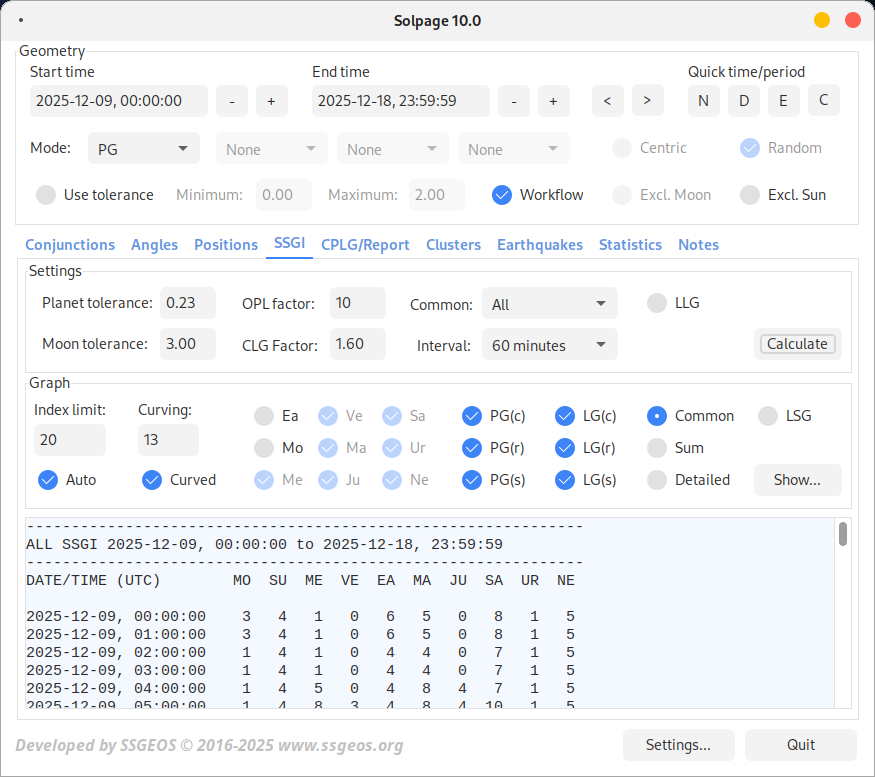Open the Earthquakes tab

pyautogui.click(x=540, y=245)
